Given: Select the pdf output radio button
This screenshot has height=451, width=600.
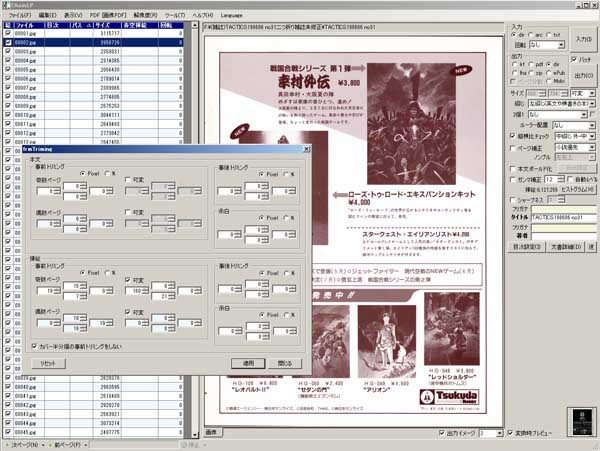Looking at the screenshot, I should (x=531, y=64).
